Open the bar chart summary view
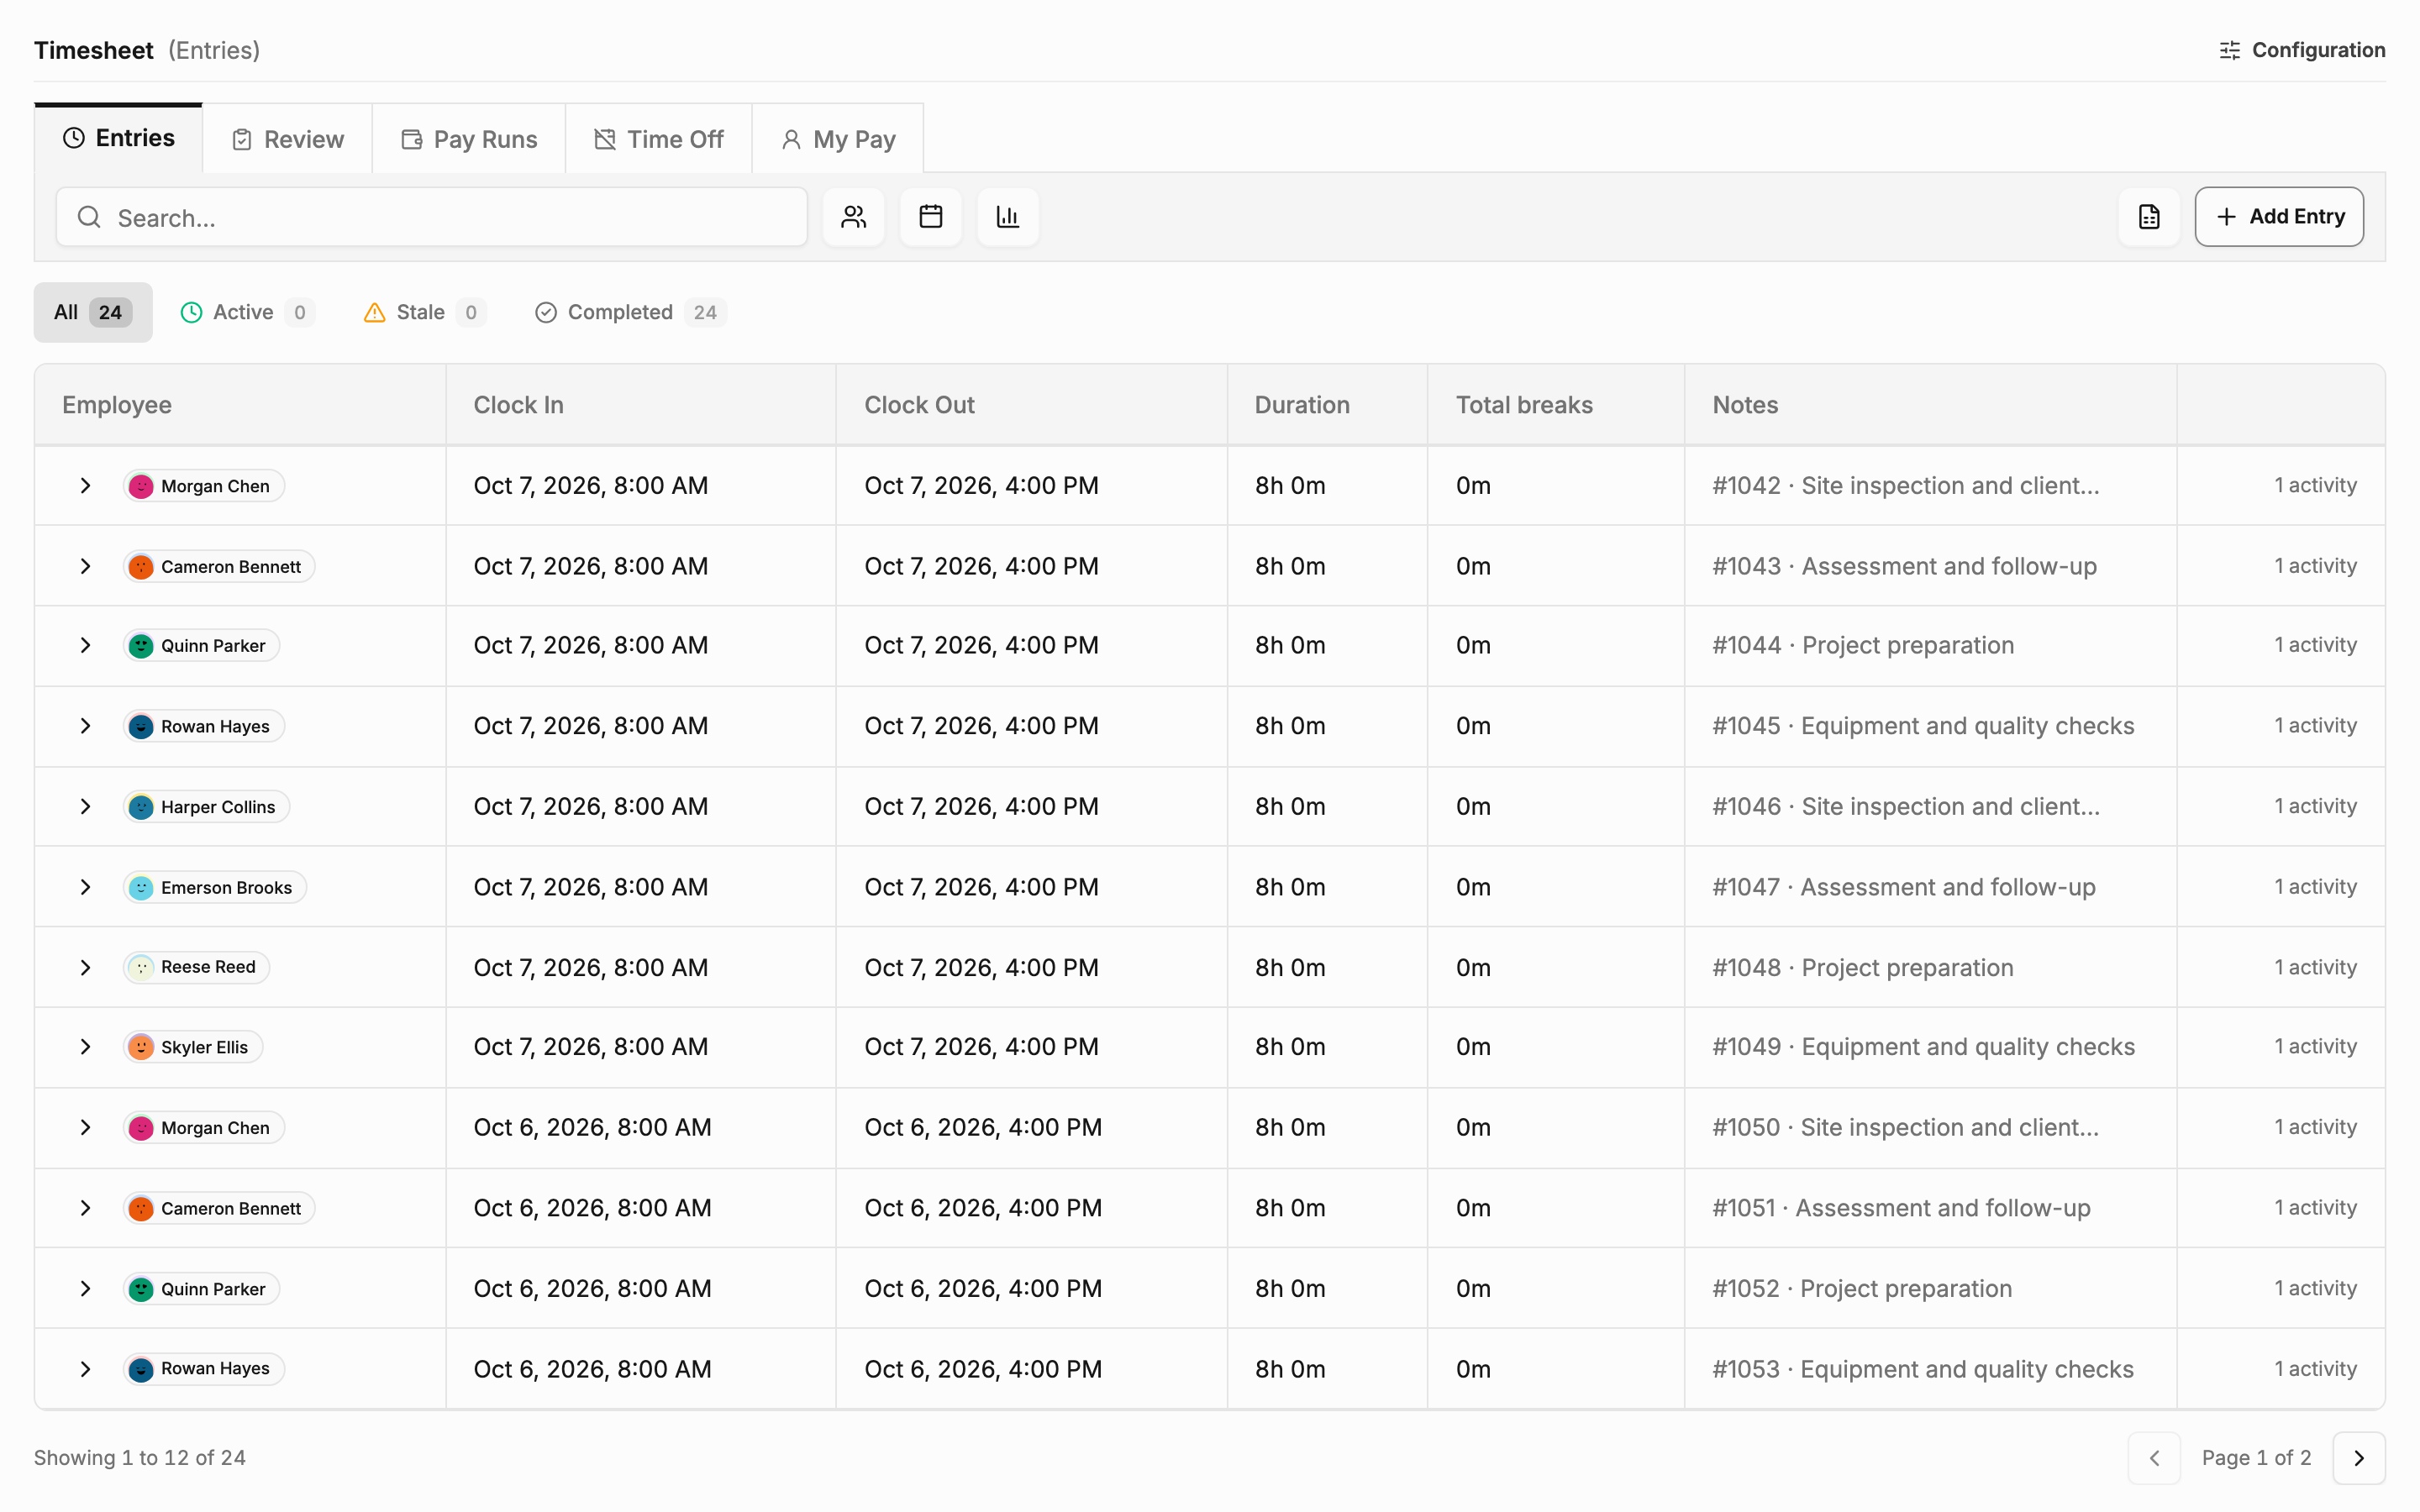 click(1007, 217)
